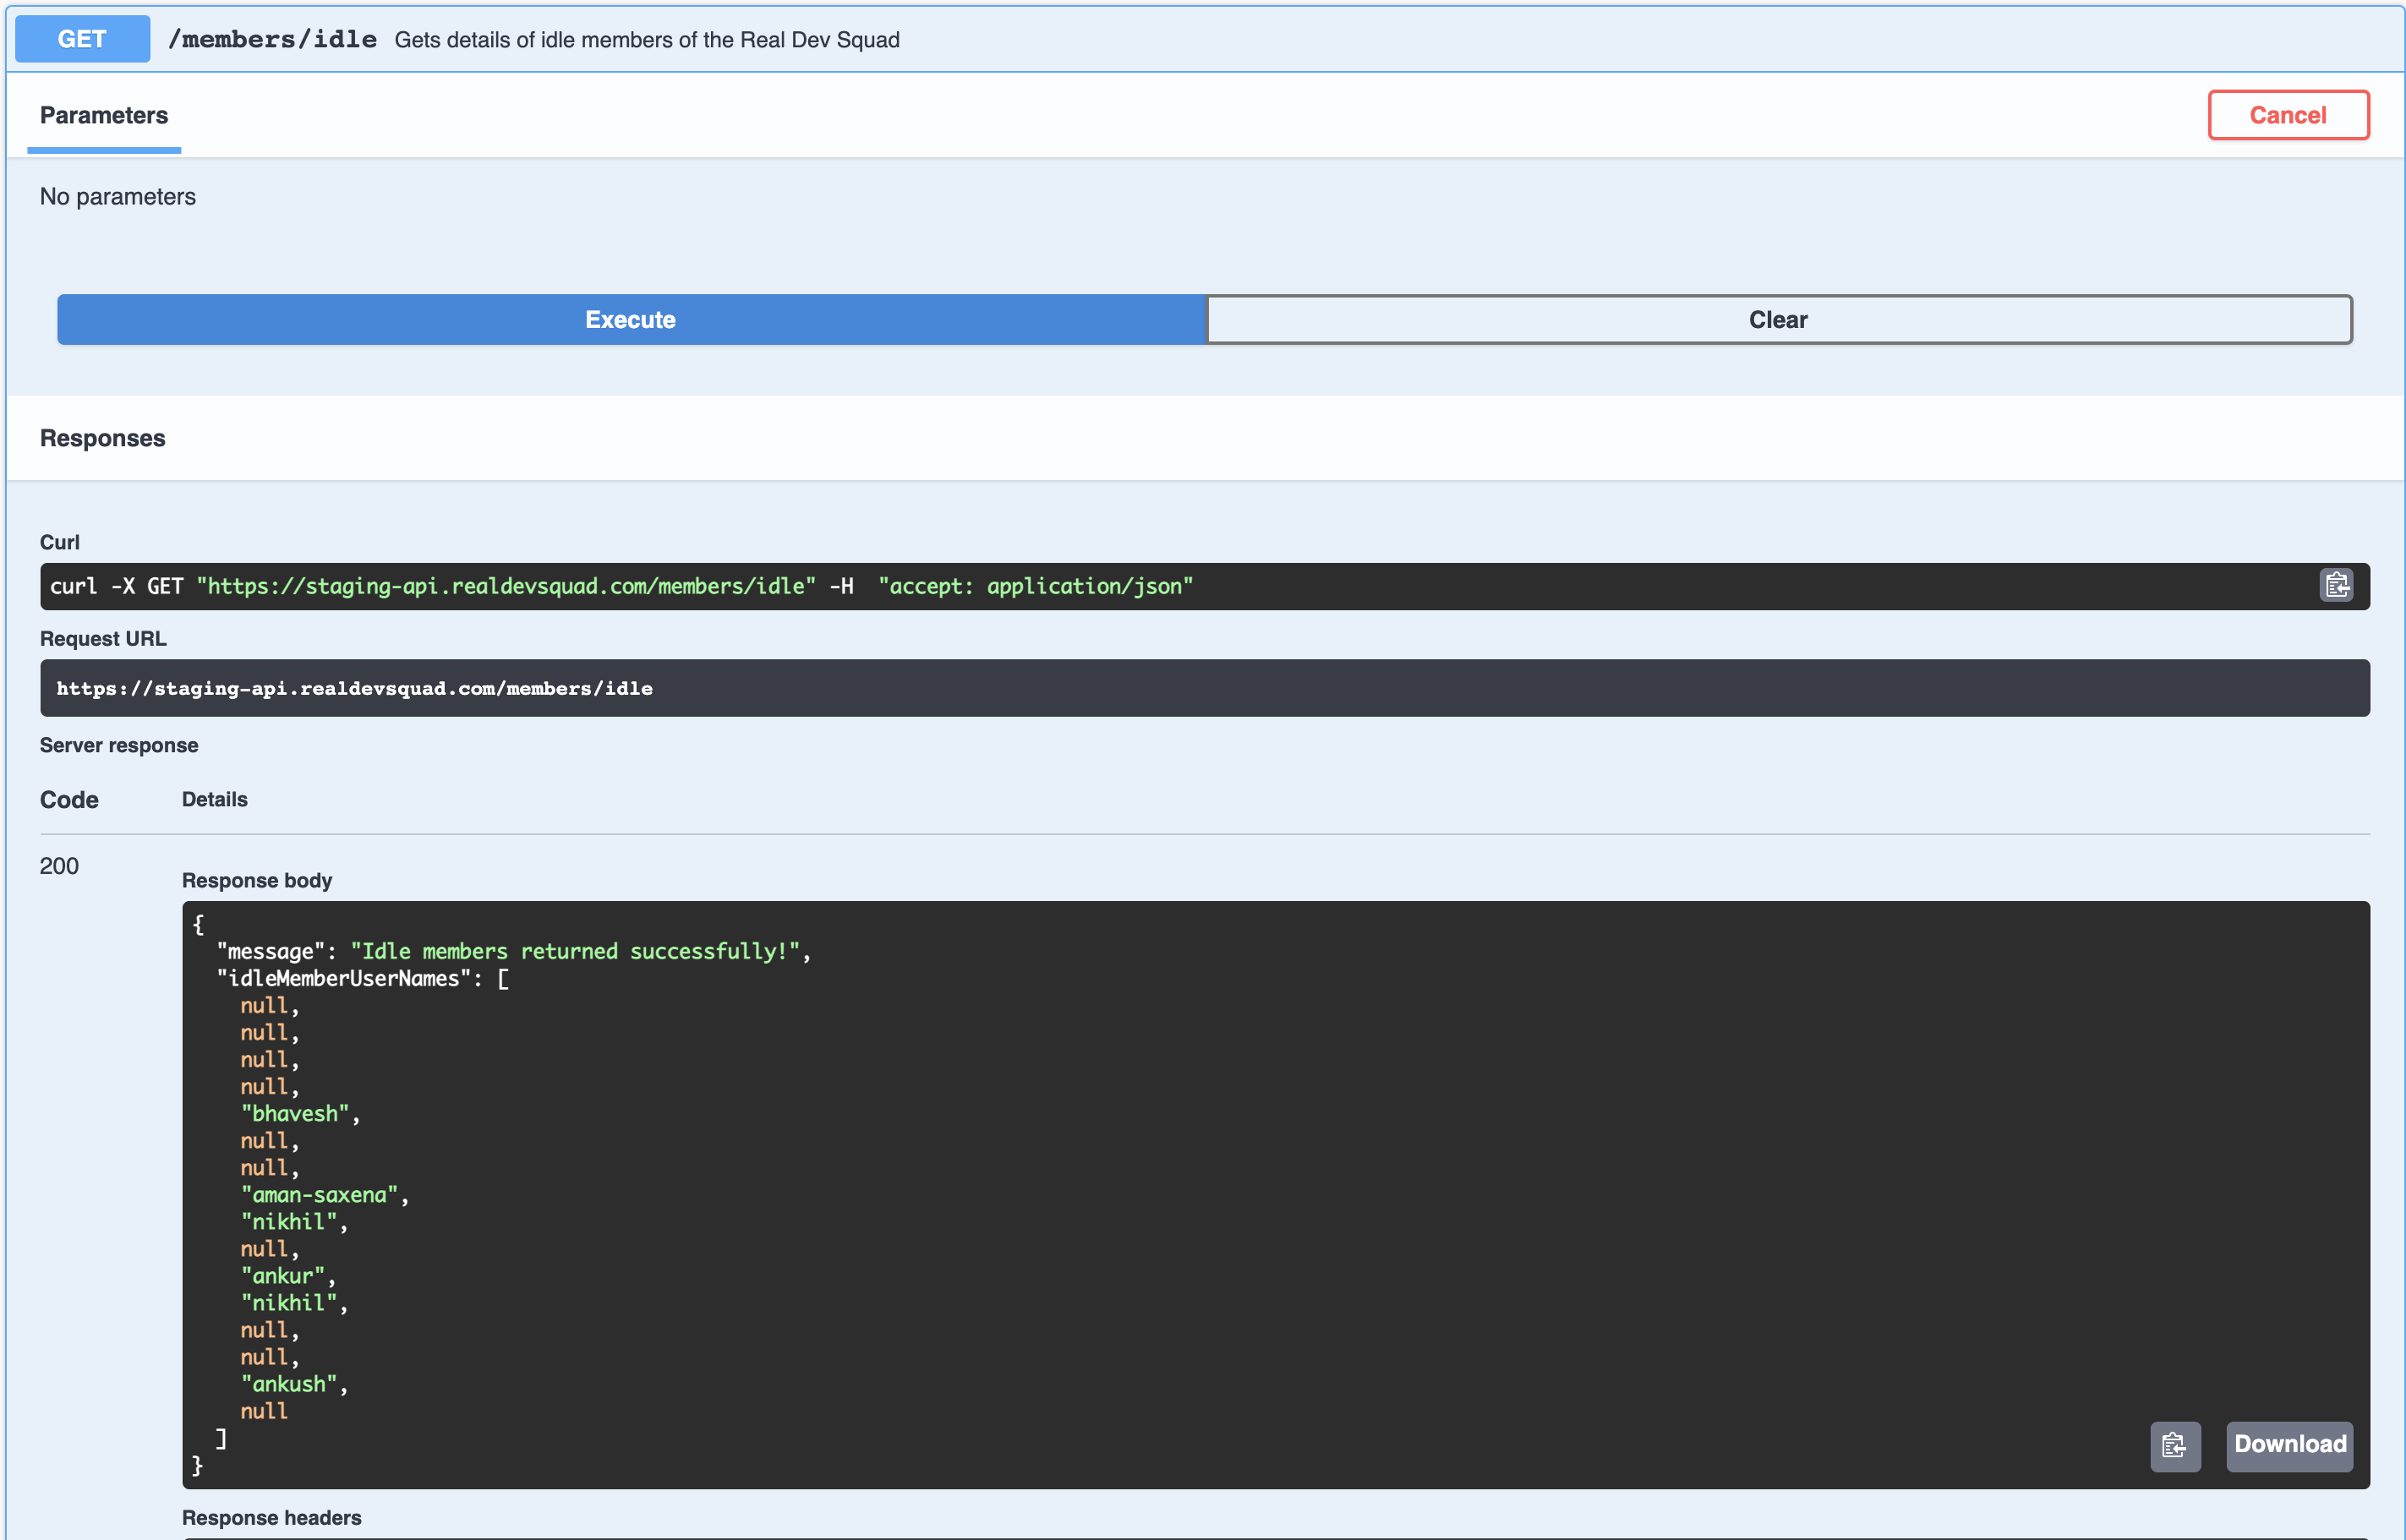Click the "ankur" username in response
Screen dimensions: 2406x1540
click(283, 1276)
